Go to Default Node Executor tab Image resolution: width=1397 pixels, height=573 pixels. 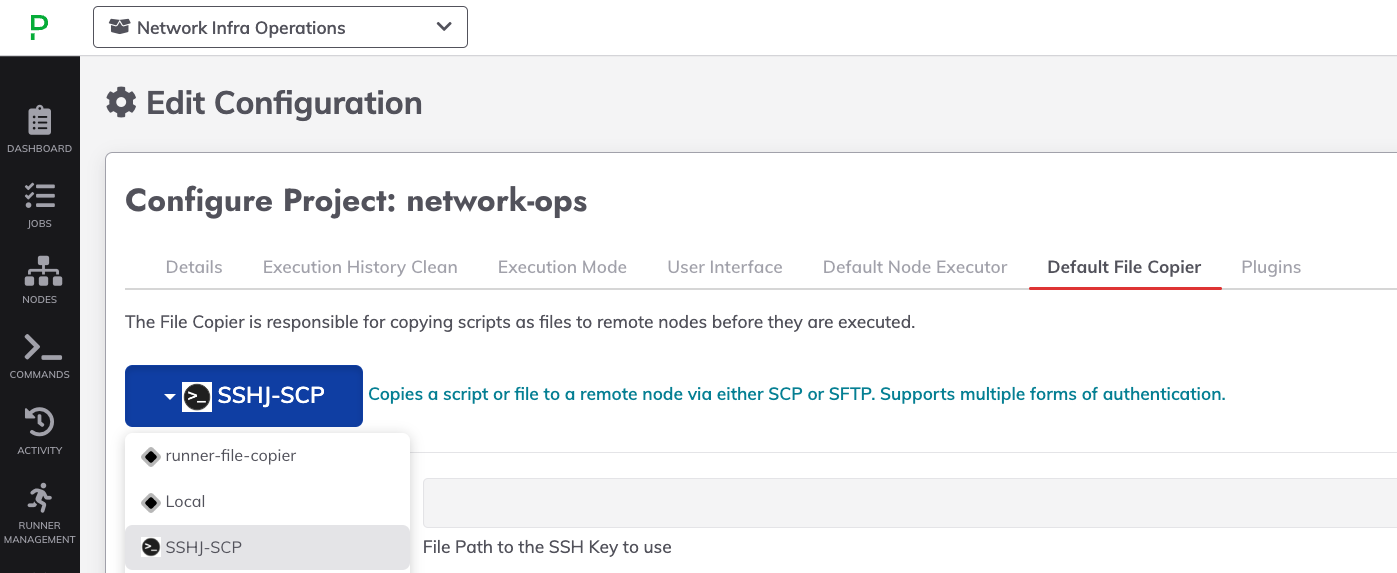[x=915, y=267]
